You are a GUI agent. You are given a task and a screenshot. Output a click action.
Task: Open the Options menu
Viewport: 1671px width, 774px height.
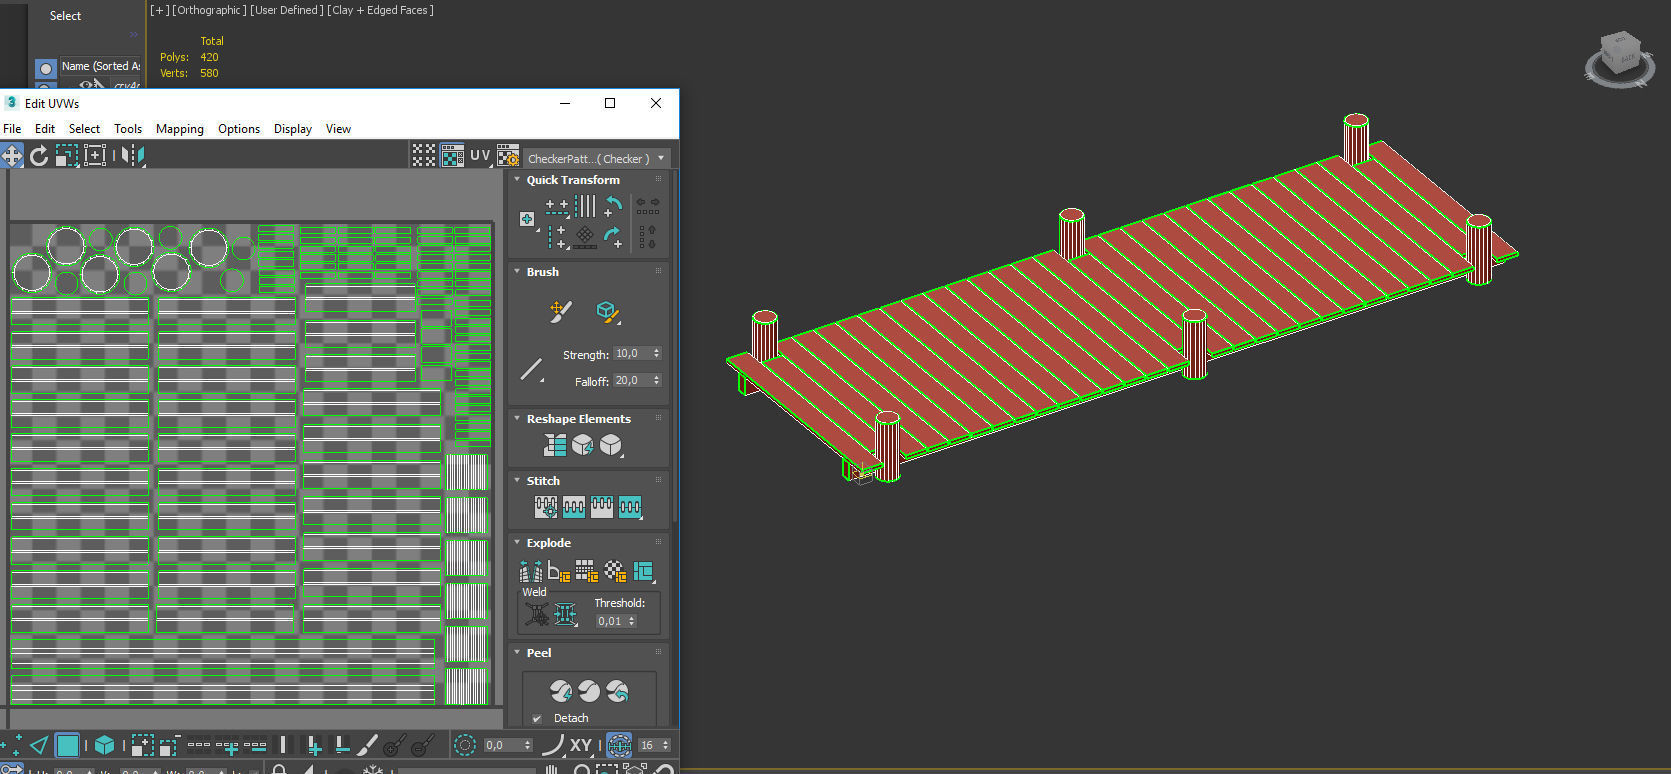pyautogui.click(x=239, y=129)
